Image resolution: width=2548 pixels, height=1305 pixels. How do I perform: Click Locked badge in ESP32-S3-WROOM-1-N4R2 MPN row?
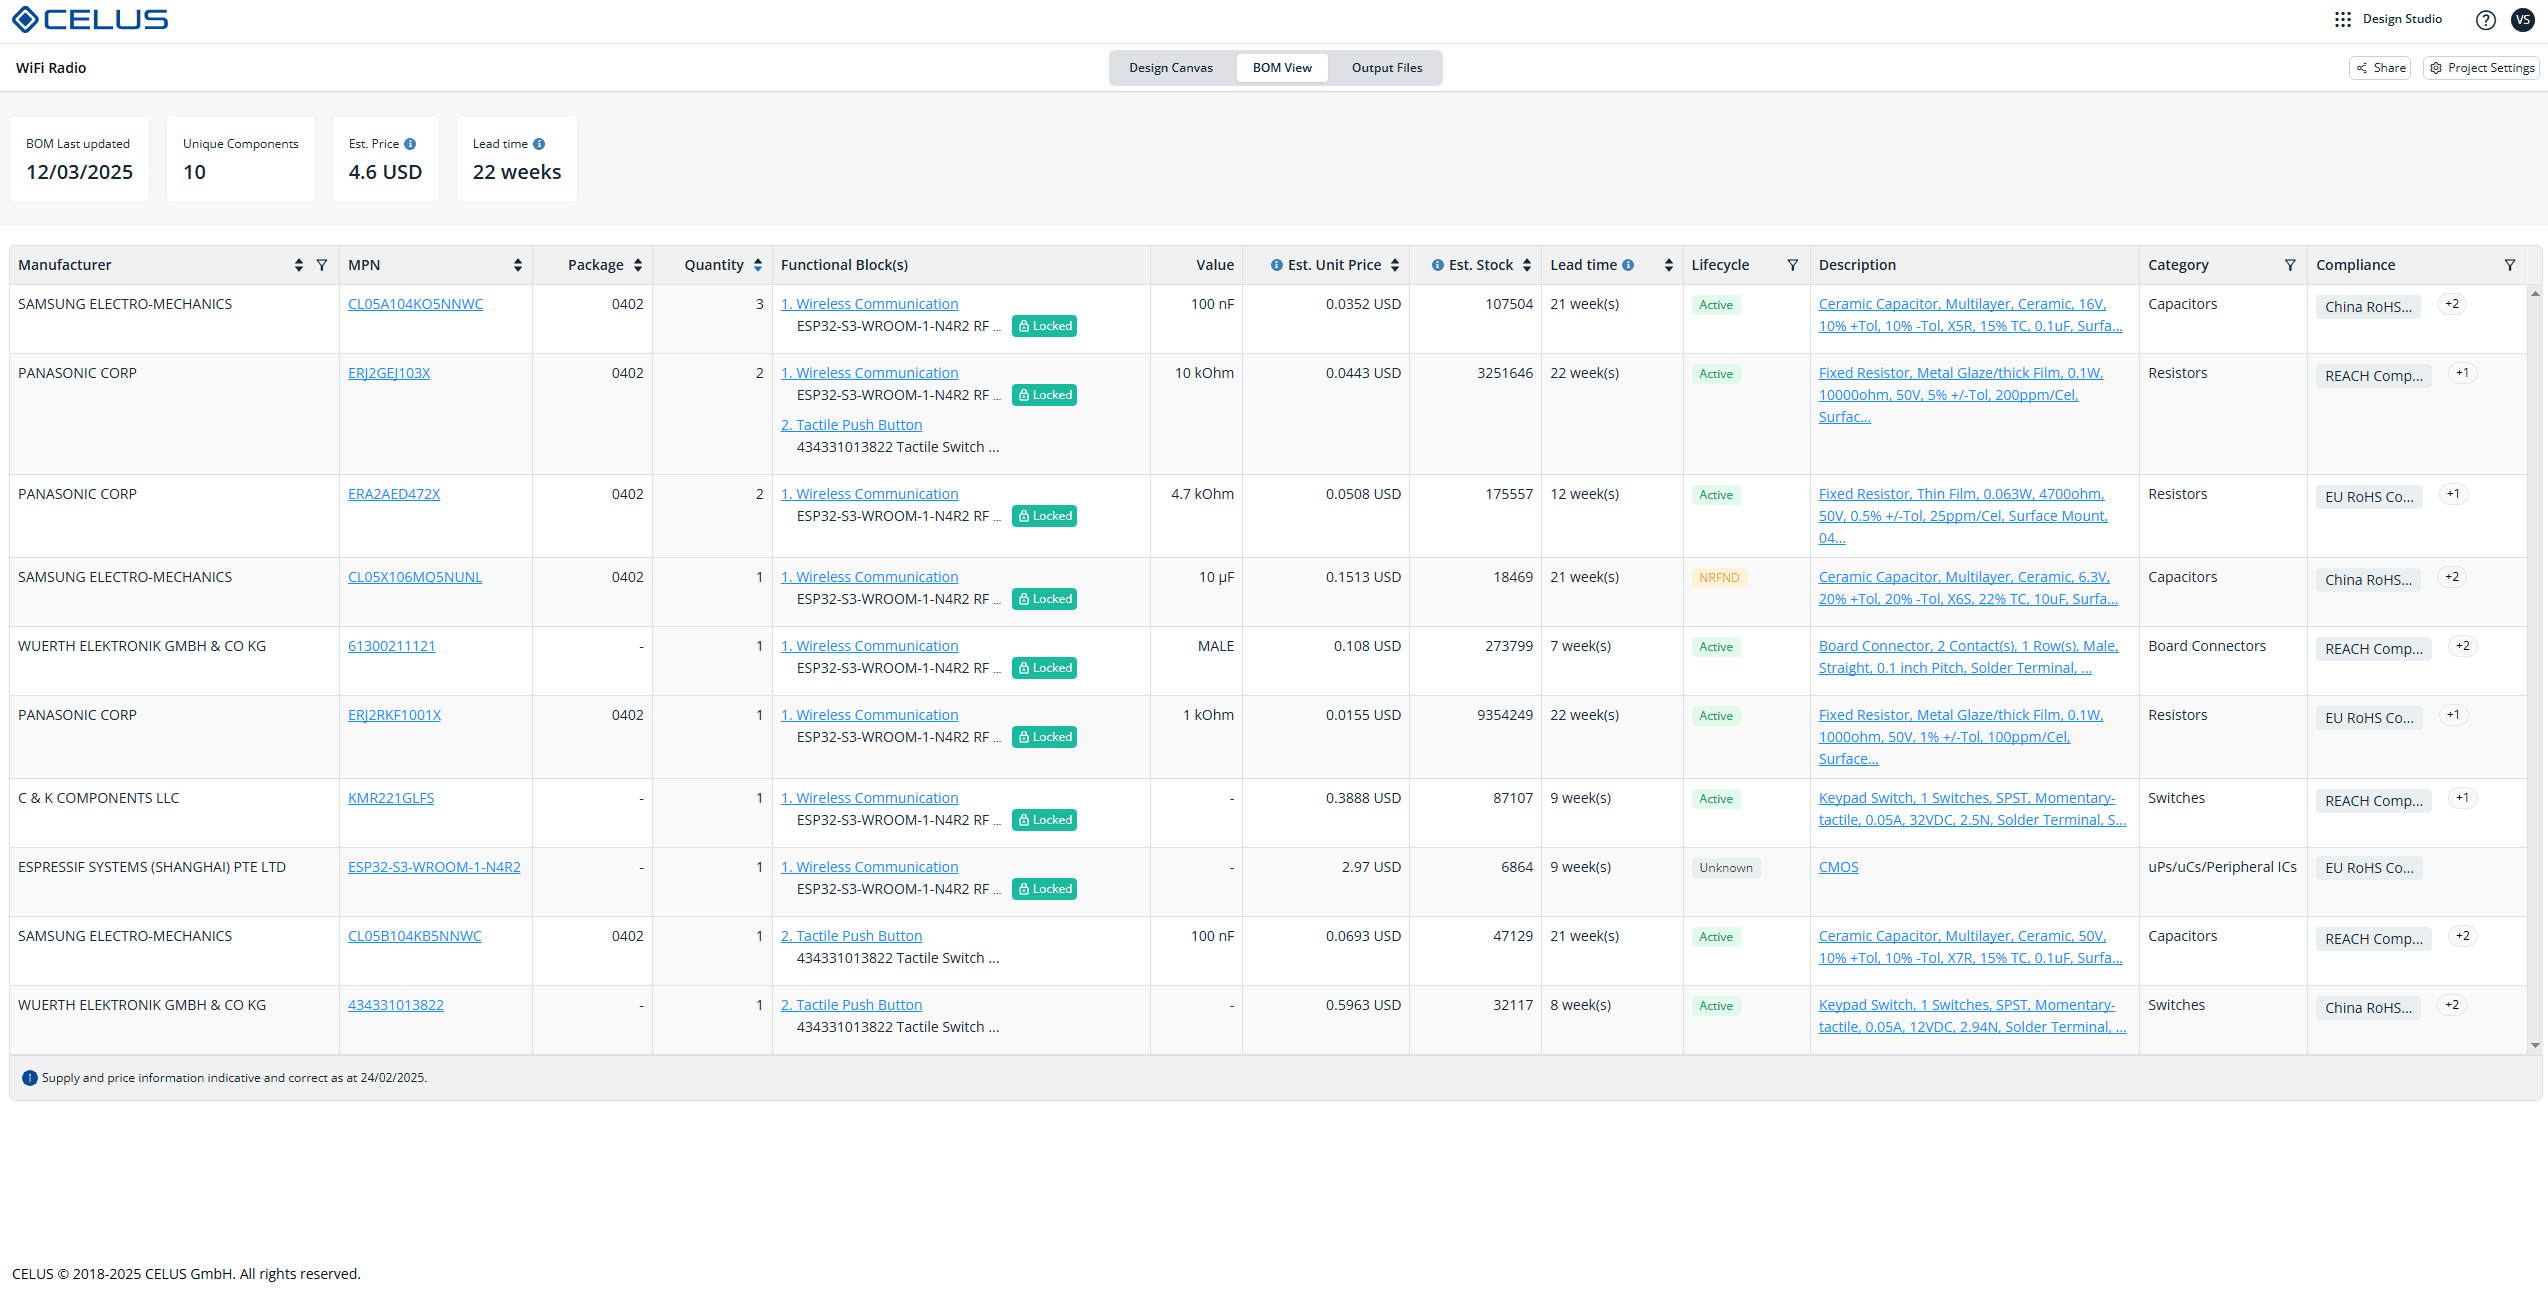[1044, 889]
